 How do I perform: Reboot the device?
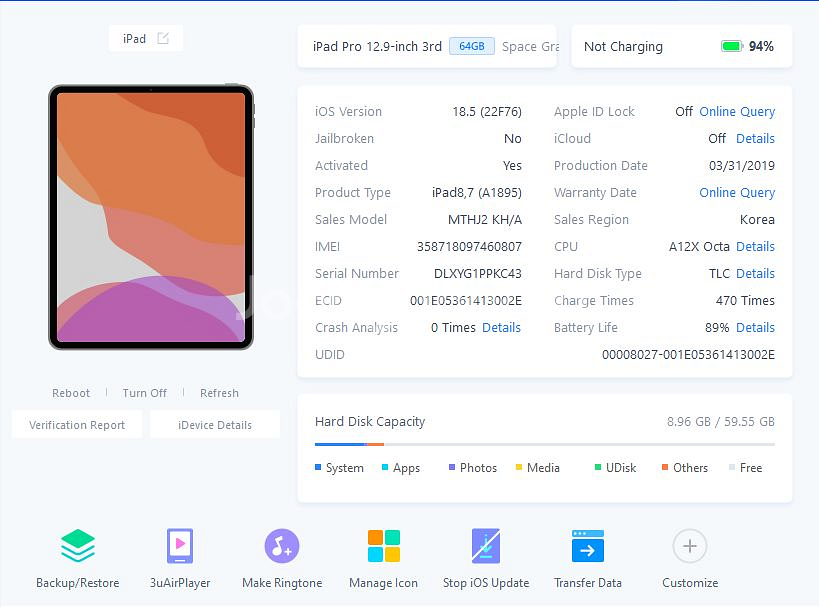(71, 393)
